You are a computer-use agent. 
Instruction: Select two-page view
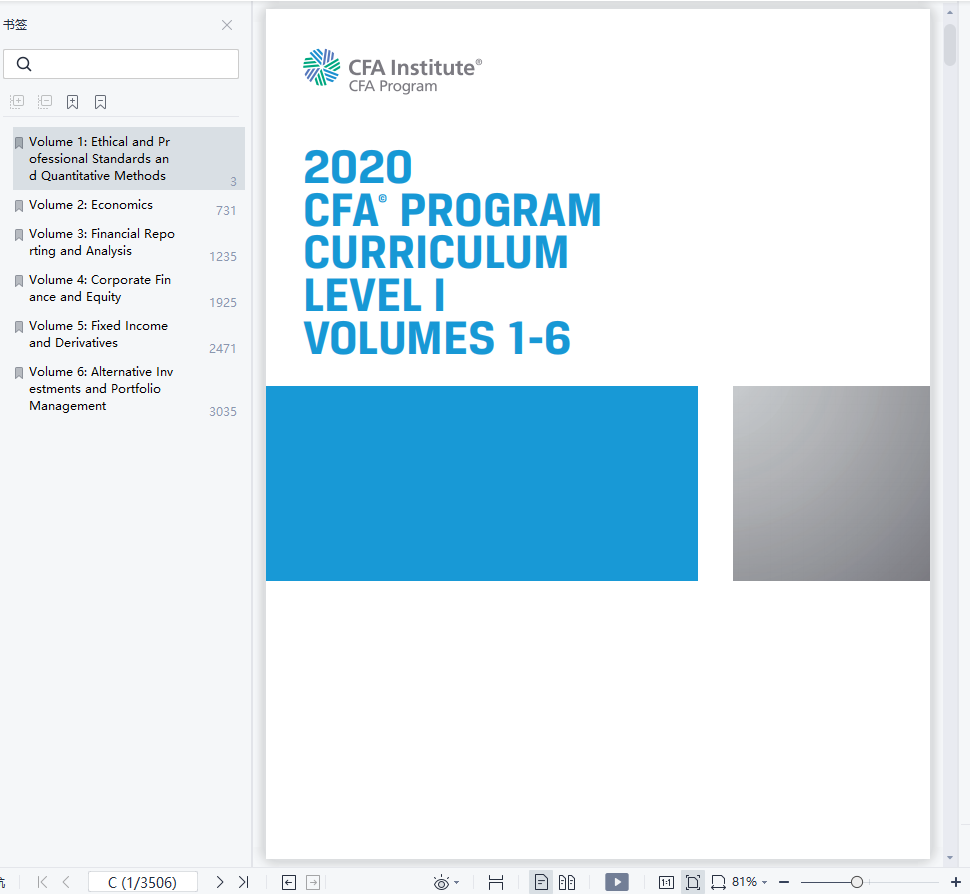(x=567, y=882)
